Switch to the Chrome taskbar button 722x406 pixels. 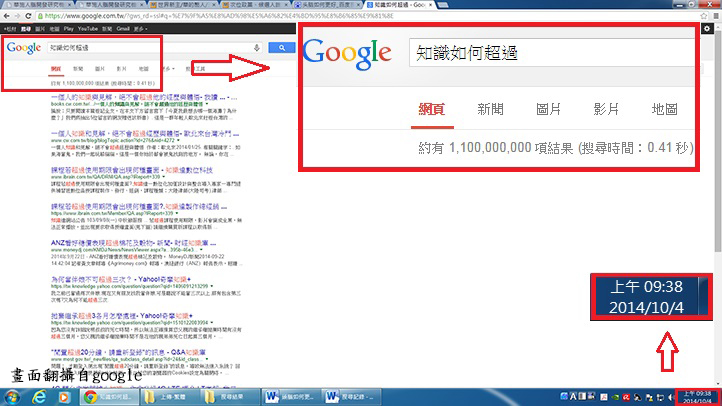click(109, 396)
